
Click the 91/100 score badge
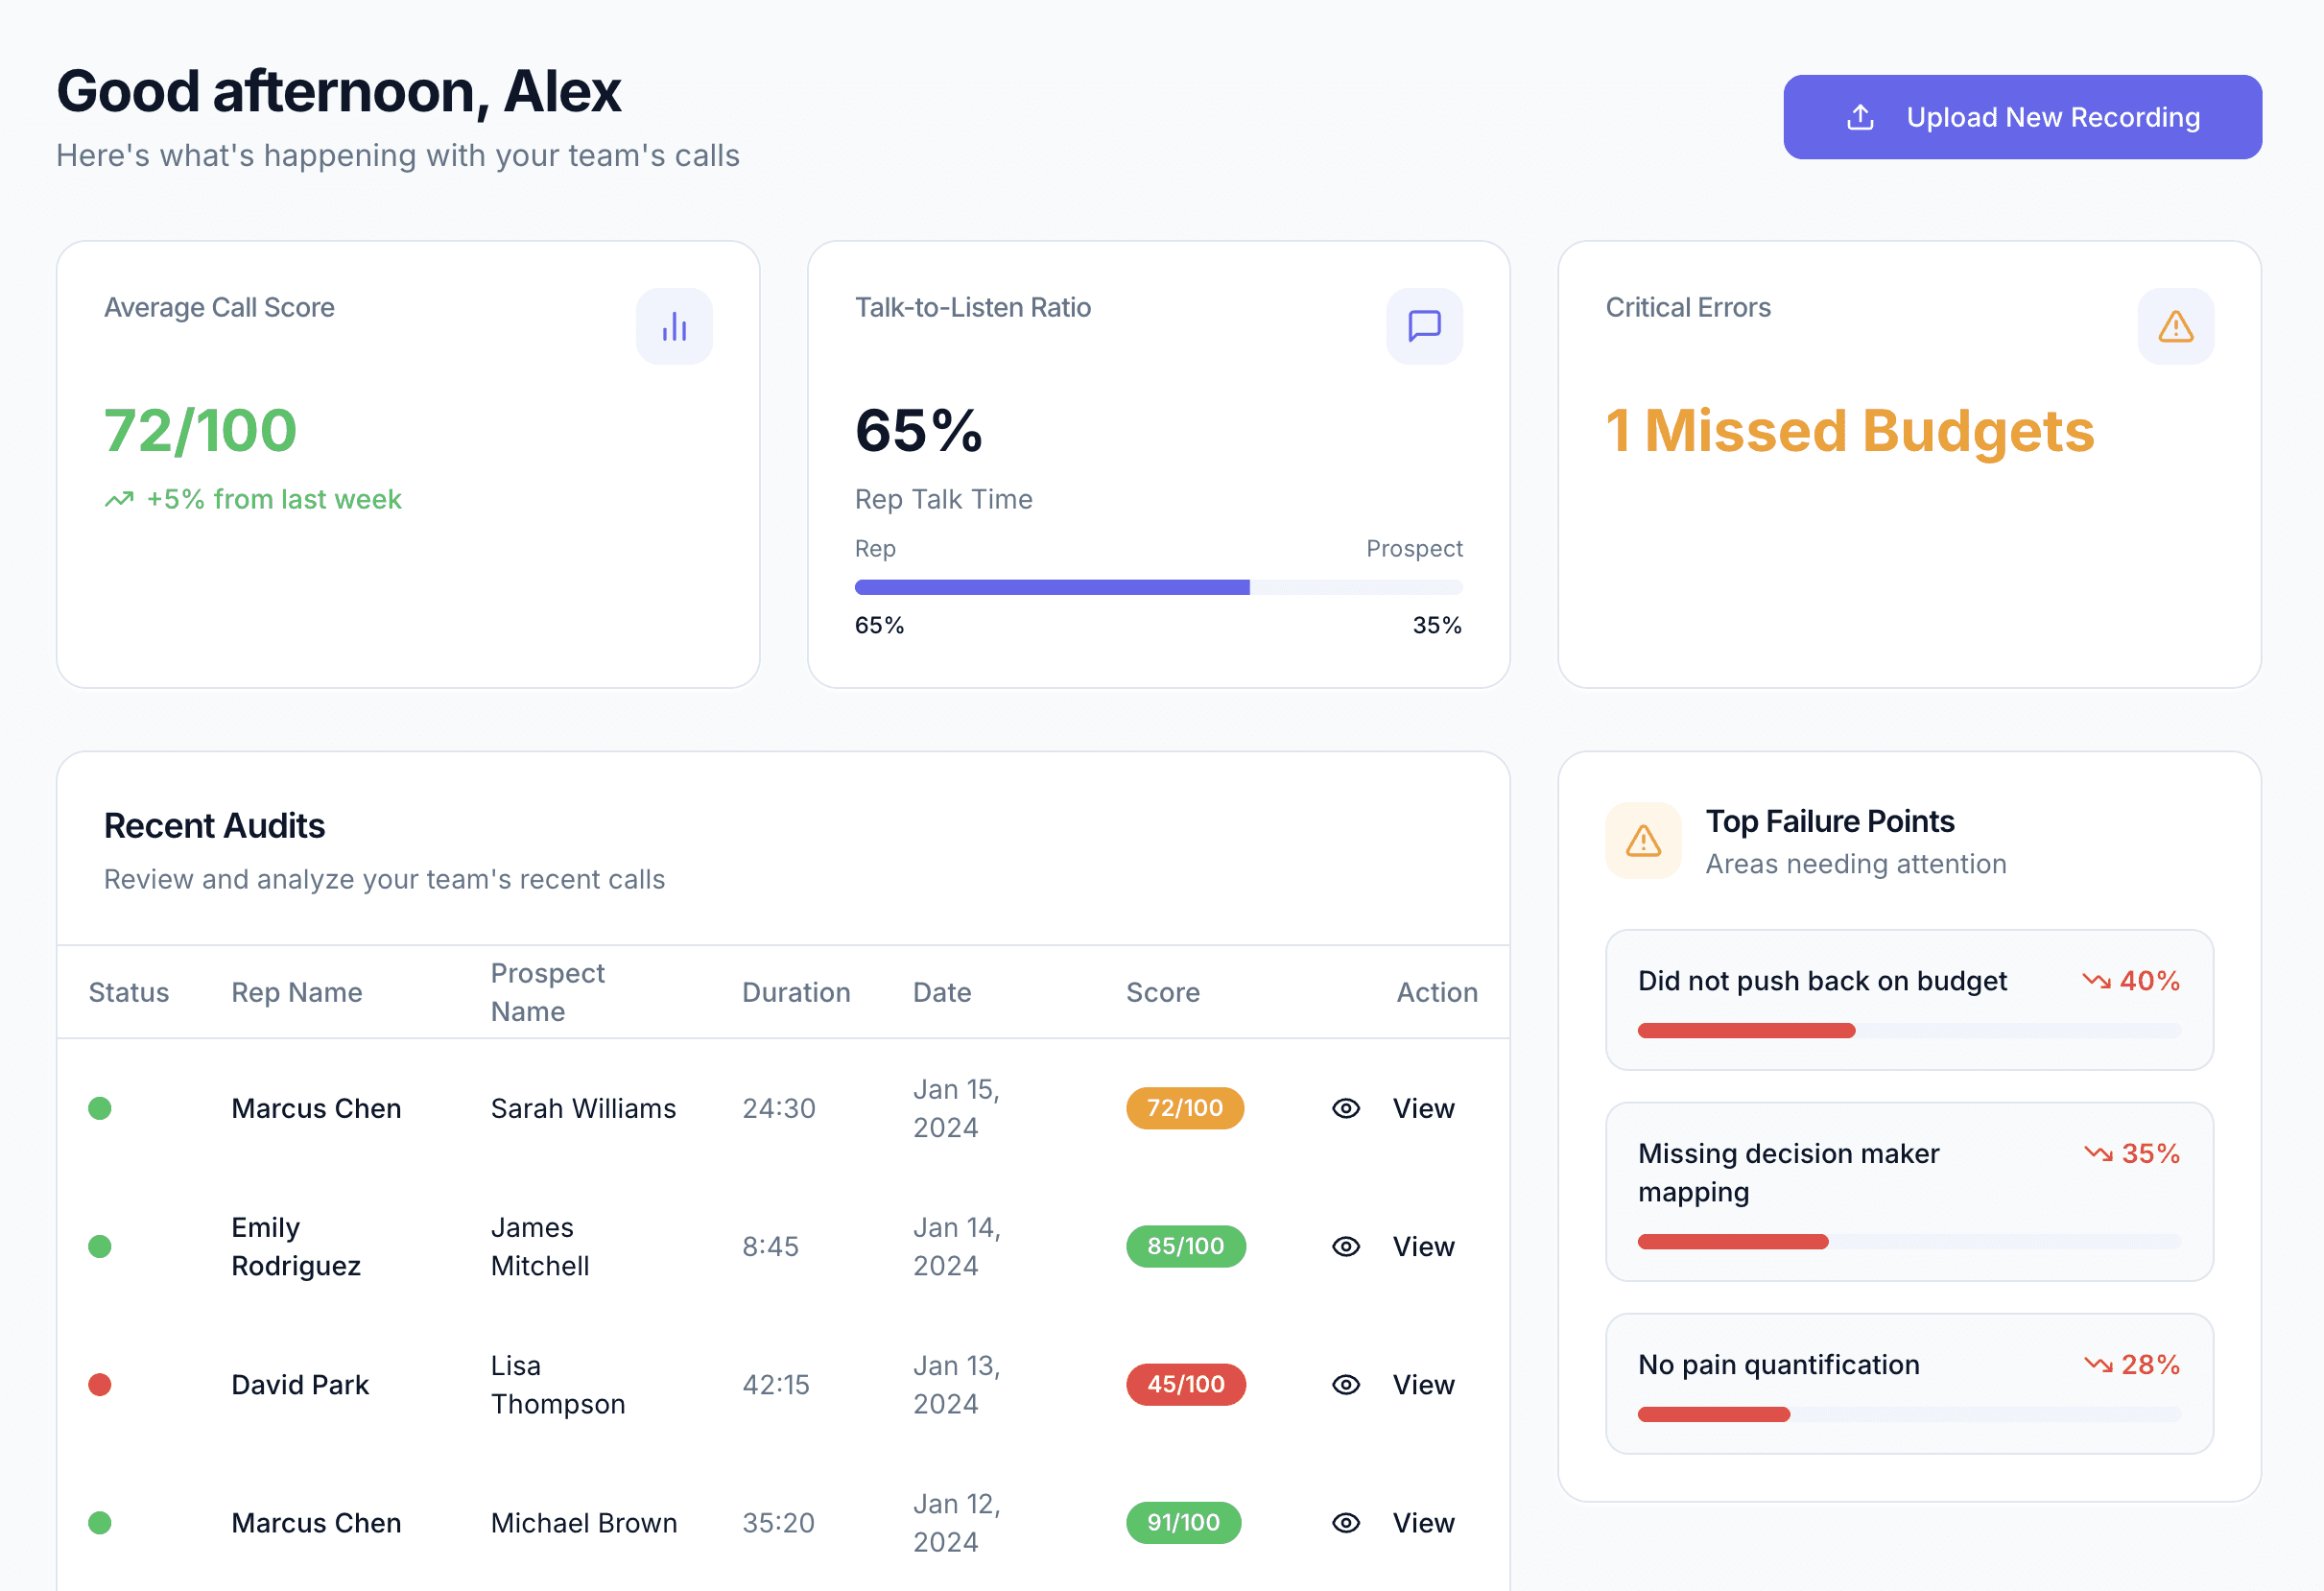(x=1183, y=1522)
